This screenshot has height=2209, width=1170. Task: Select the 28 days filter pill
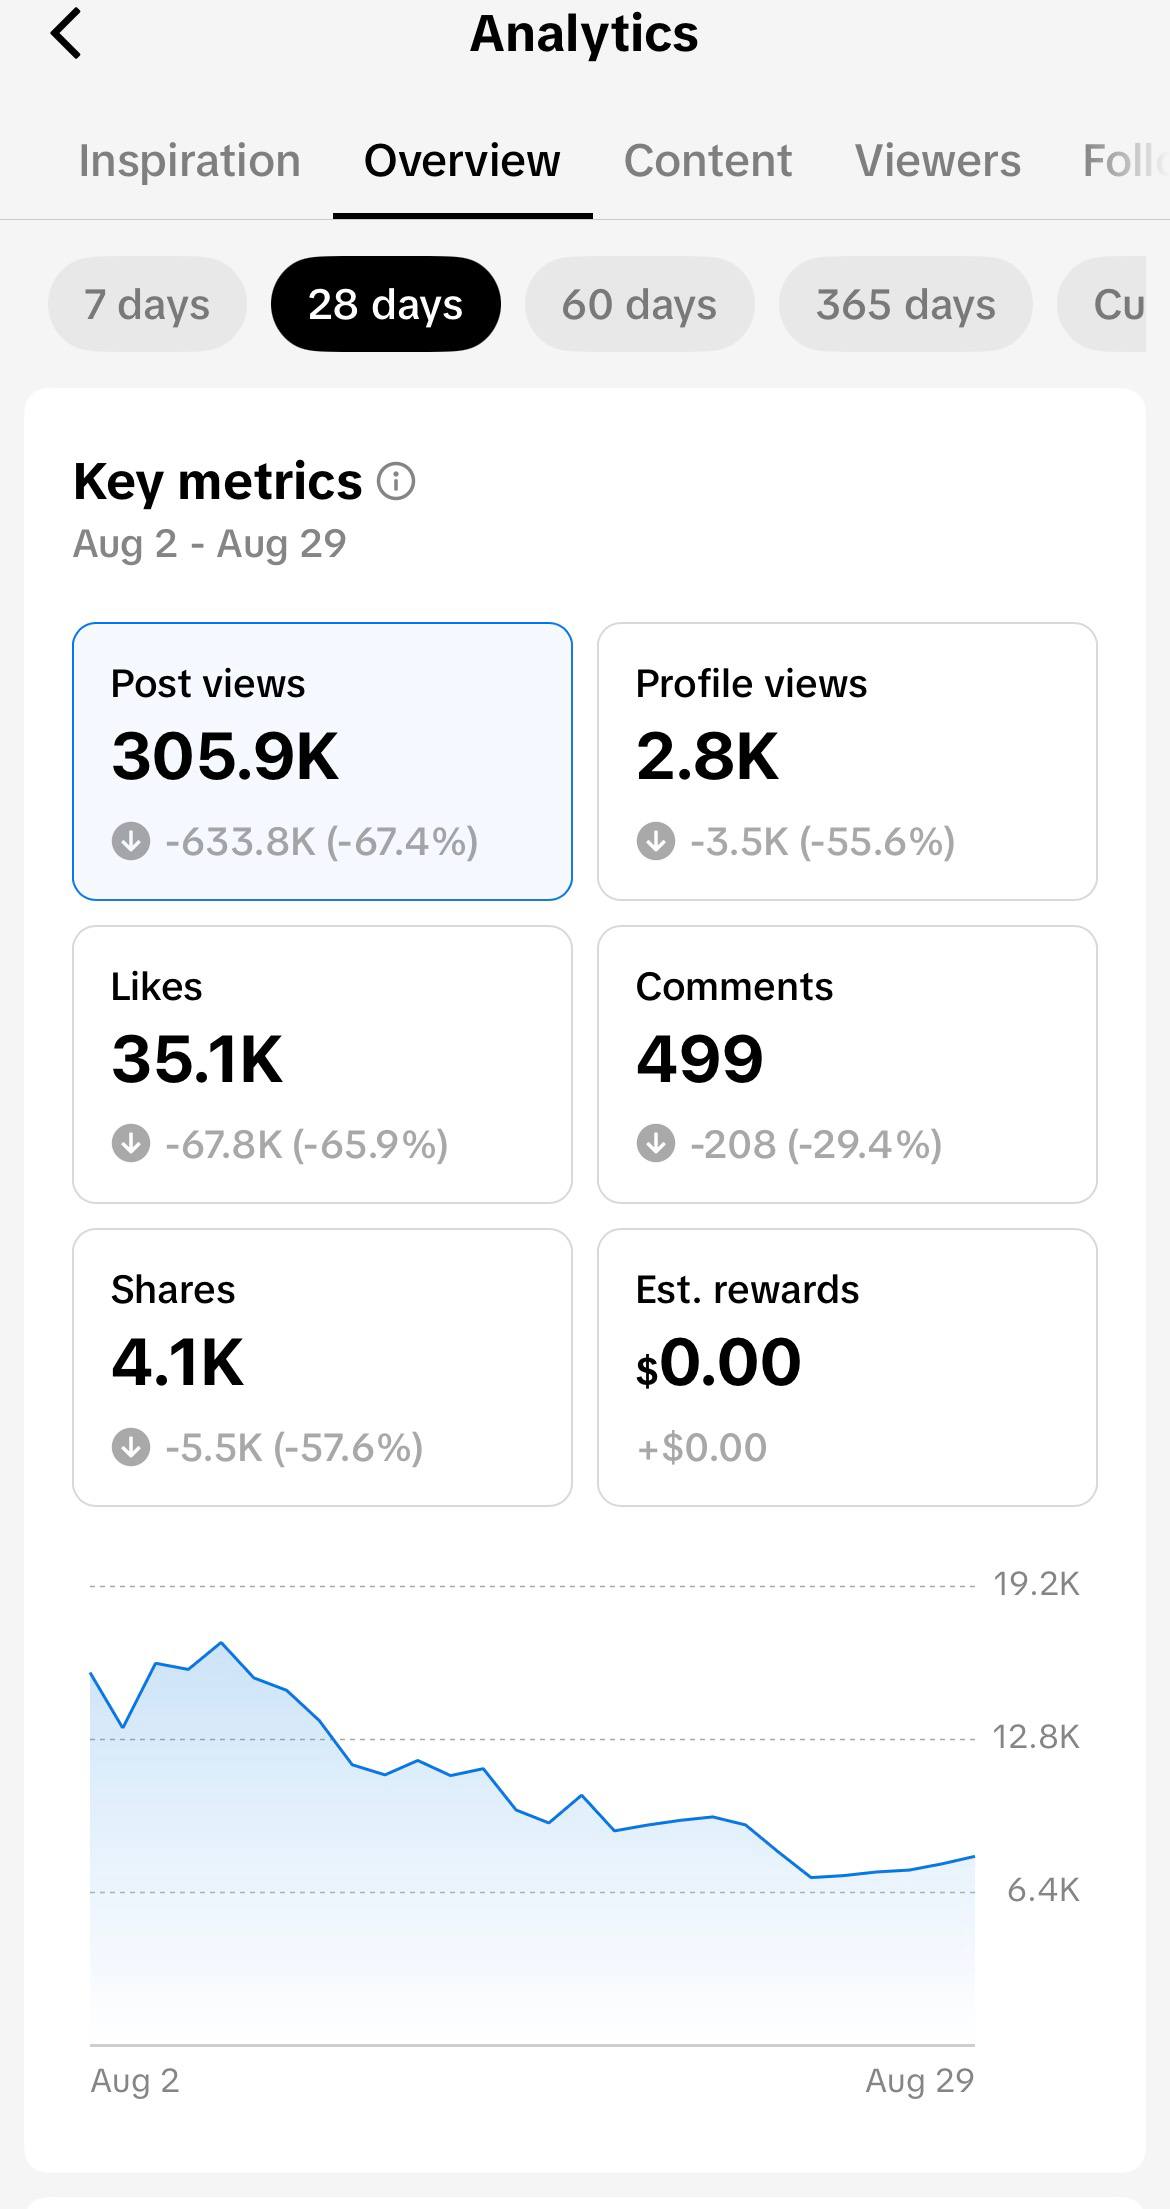coord(385,304)
